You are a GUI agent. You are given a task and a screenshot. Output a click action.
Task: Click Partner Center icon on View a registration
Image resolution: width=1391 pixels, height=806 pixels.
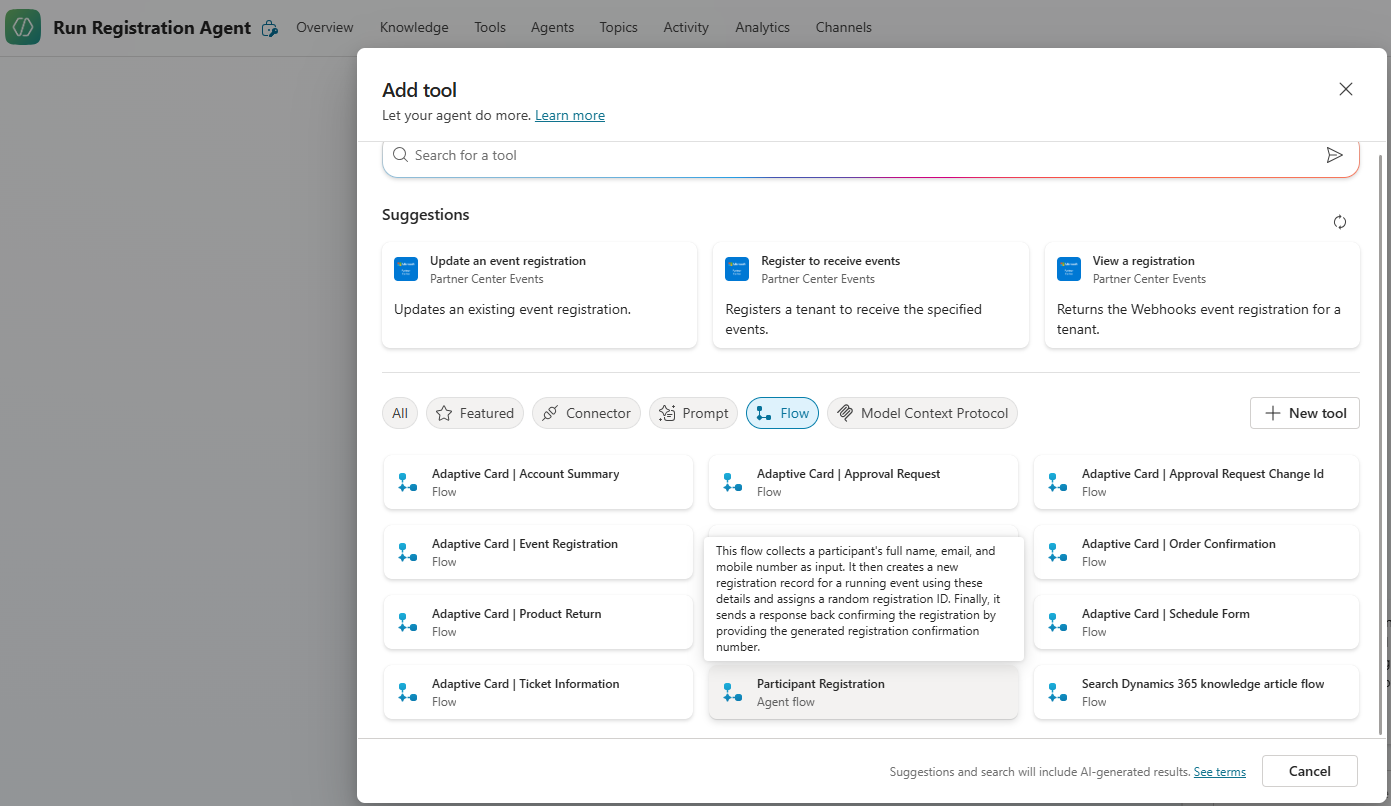1069,269
